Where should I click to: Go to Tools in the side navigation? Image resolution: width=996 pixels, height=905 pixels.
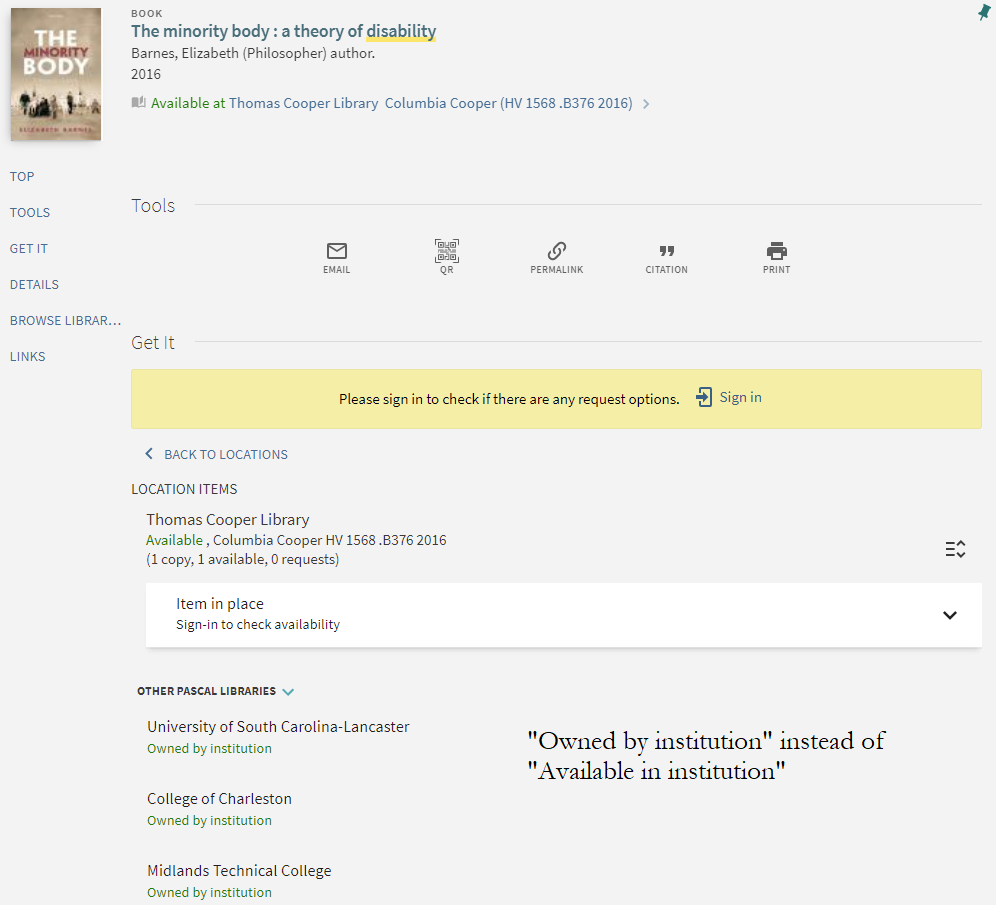[30, 213]
